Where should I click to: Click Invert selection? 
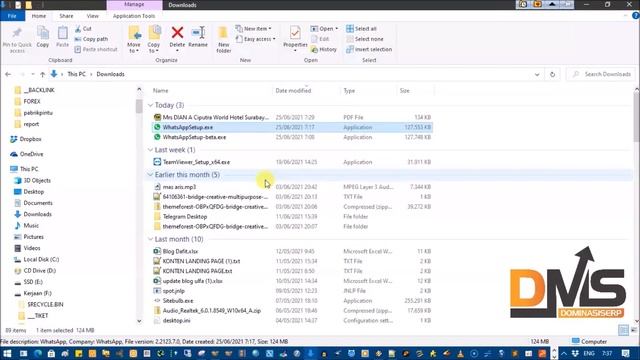369,49
